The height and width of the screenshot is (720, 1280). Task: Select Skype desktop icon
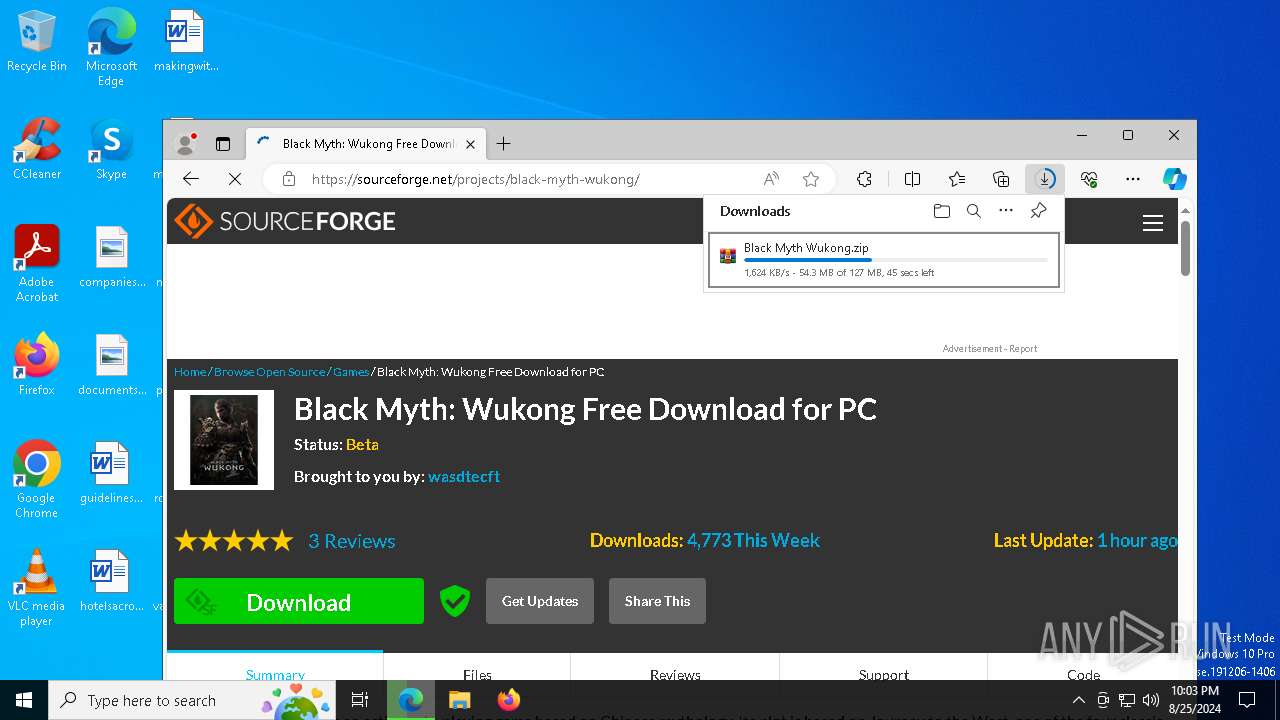click(x=111, y=149)
